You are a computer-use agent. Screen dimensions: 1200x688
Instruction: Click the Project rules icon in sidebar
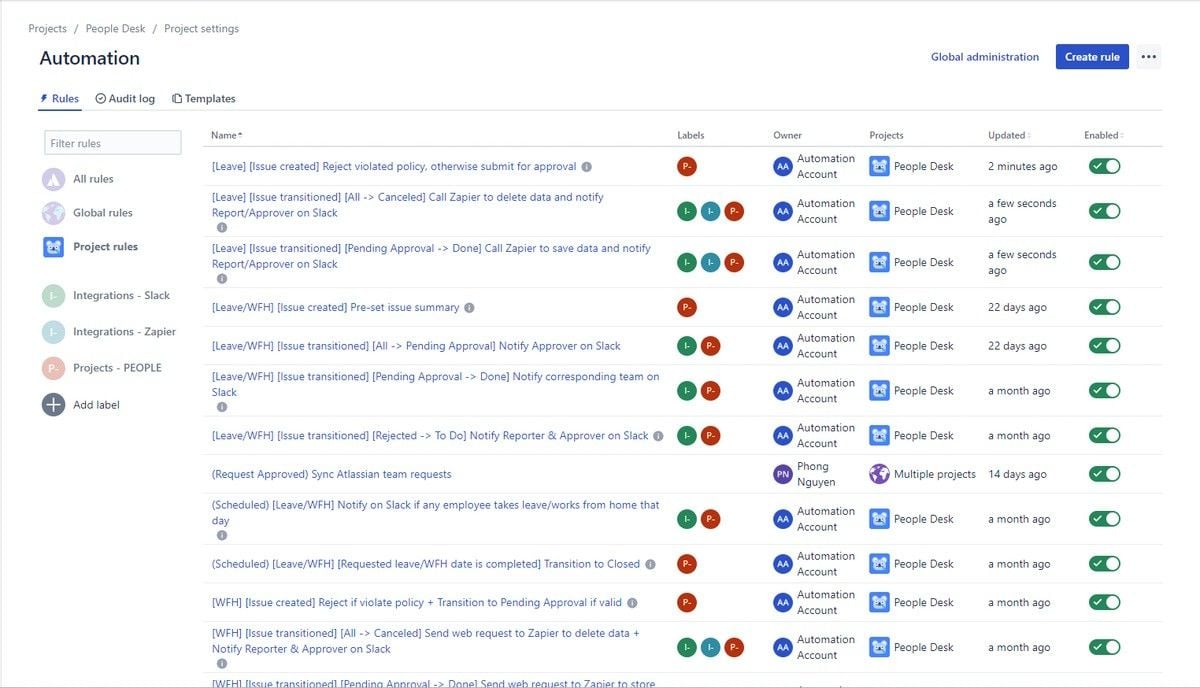(x=53, y=247)
